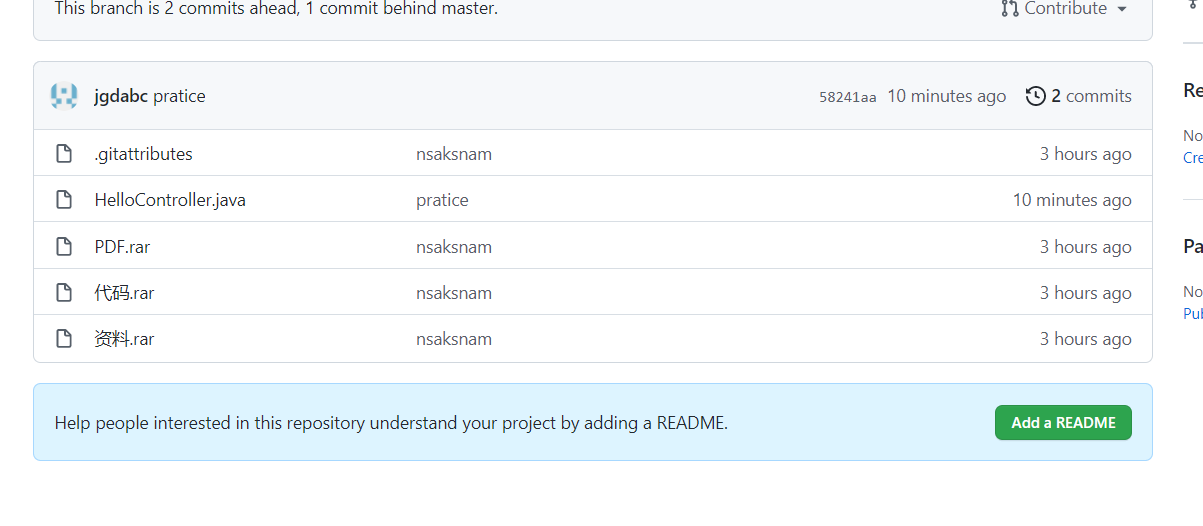
Task: Open commit hash 58241aa
Action: (x=848, y=97)
